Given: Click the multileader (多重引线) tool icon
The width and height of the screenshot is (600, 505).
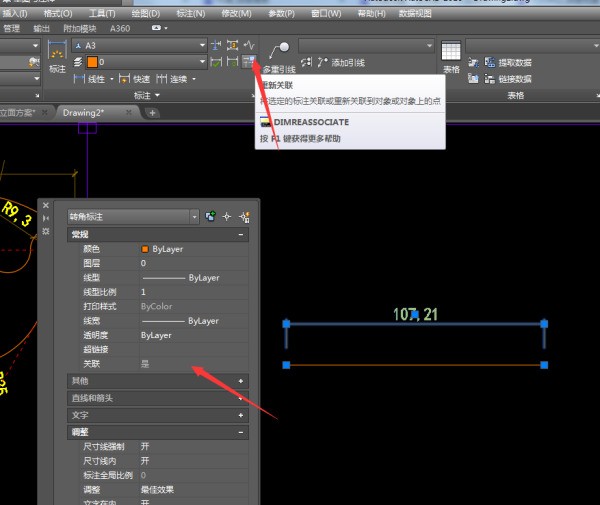Looking at the screenshot, I should pos(279,51).
